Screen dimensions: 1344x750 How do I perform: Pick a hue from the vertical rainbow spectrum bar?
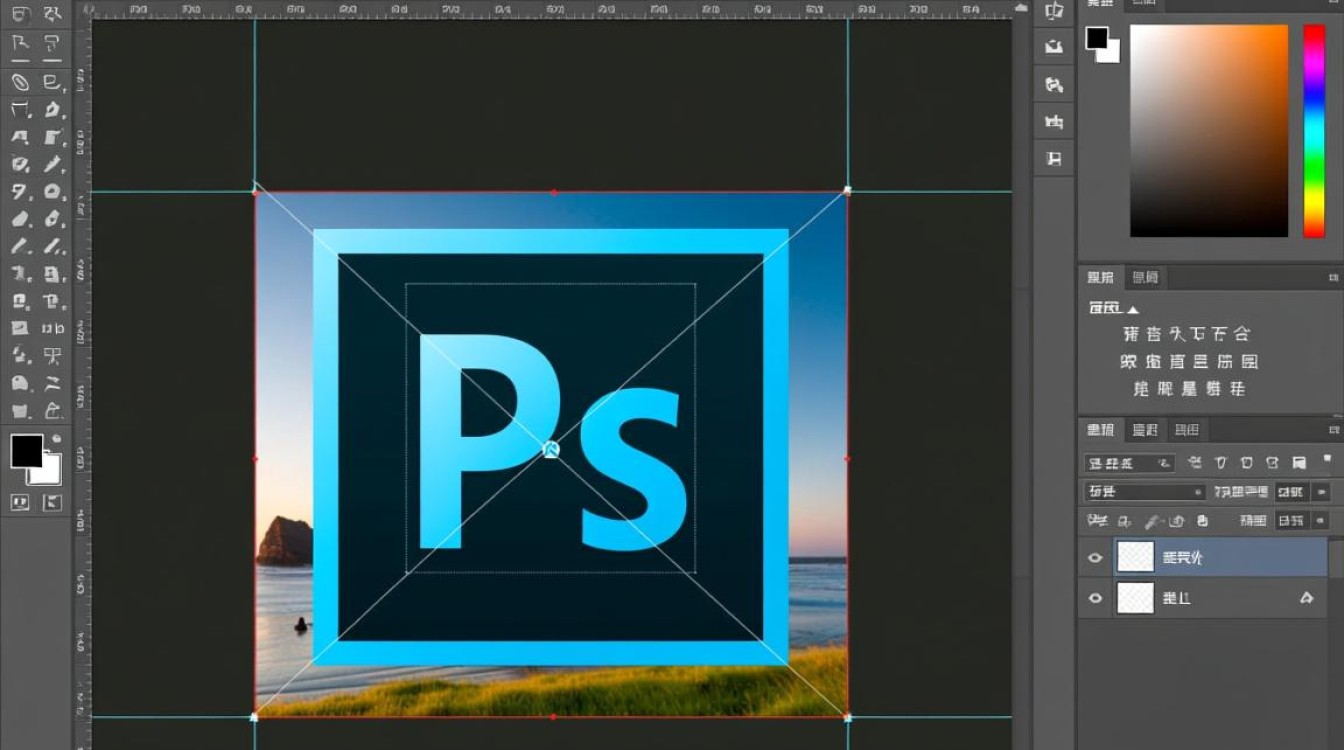coord(1313,131)
